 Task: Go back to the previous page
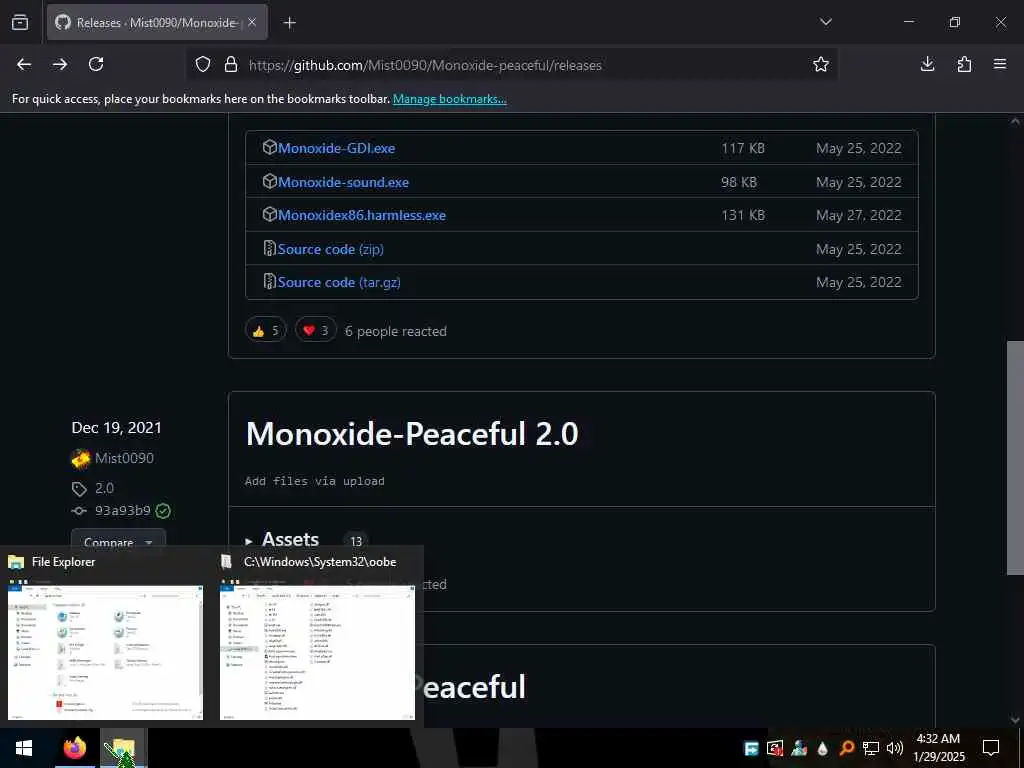pos(24,64)
